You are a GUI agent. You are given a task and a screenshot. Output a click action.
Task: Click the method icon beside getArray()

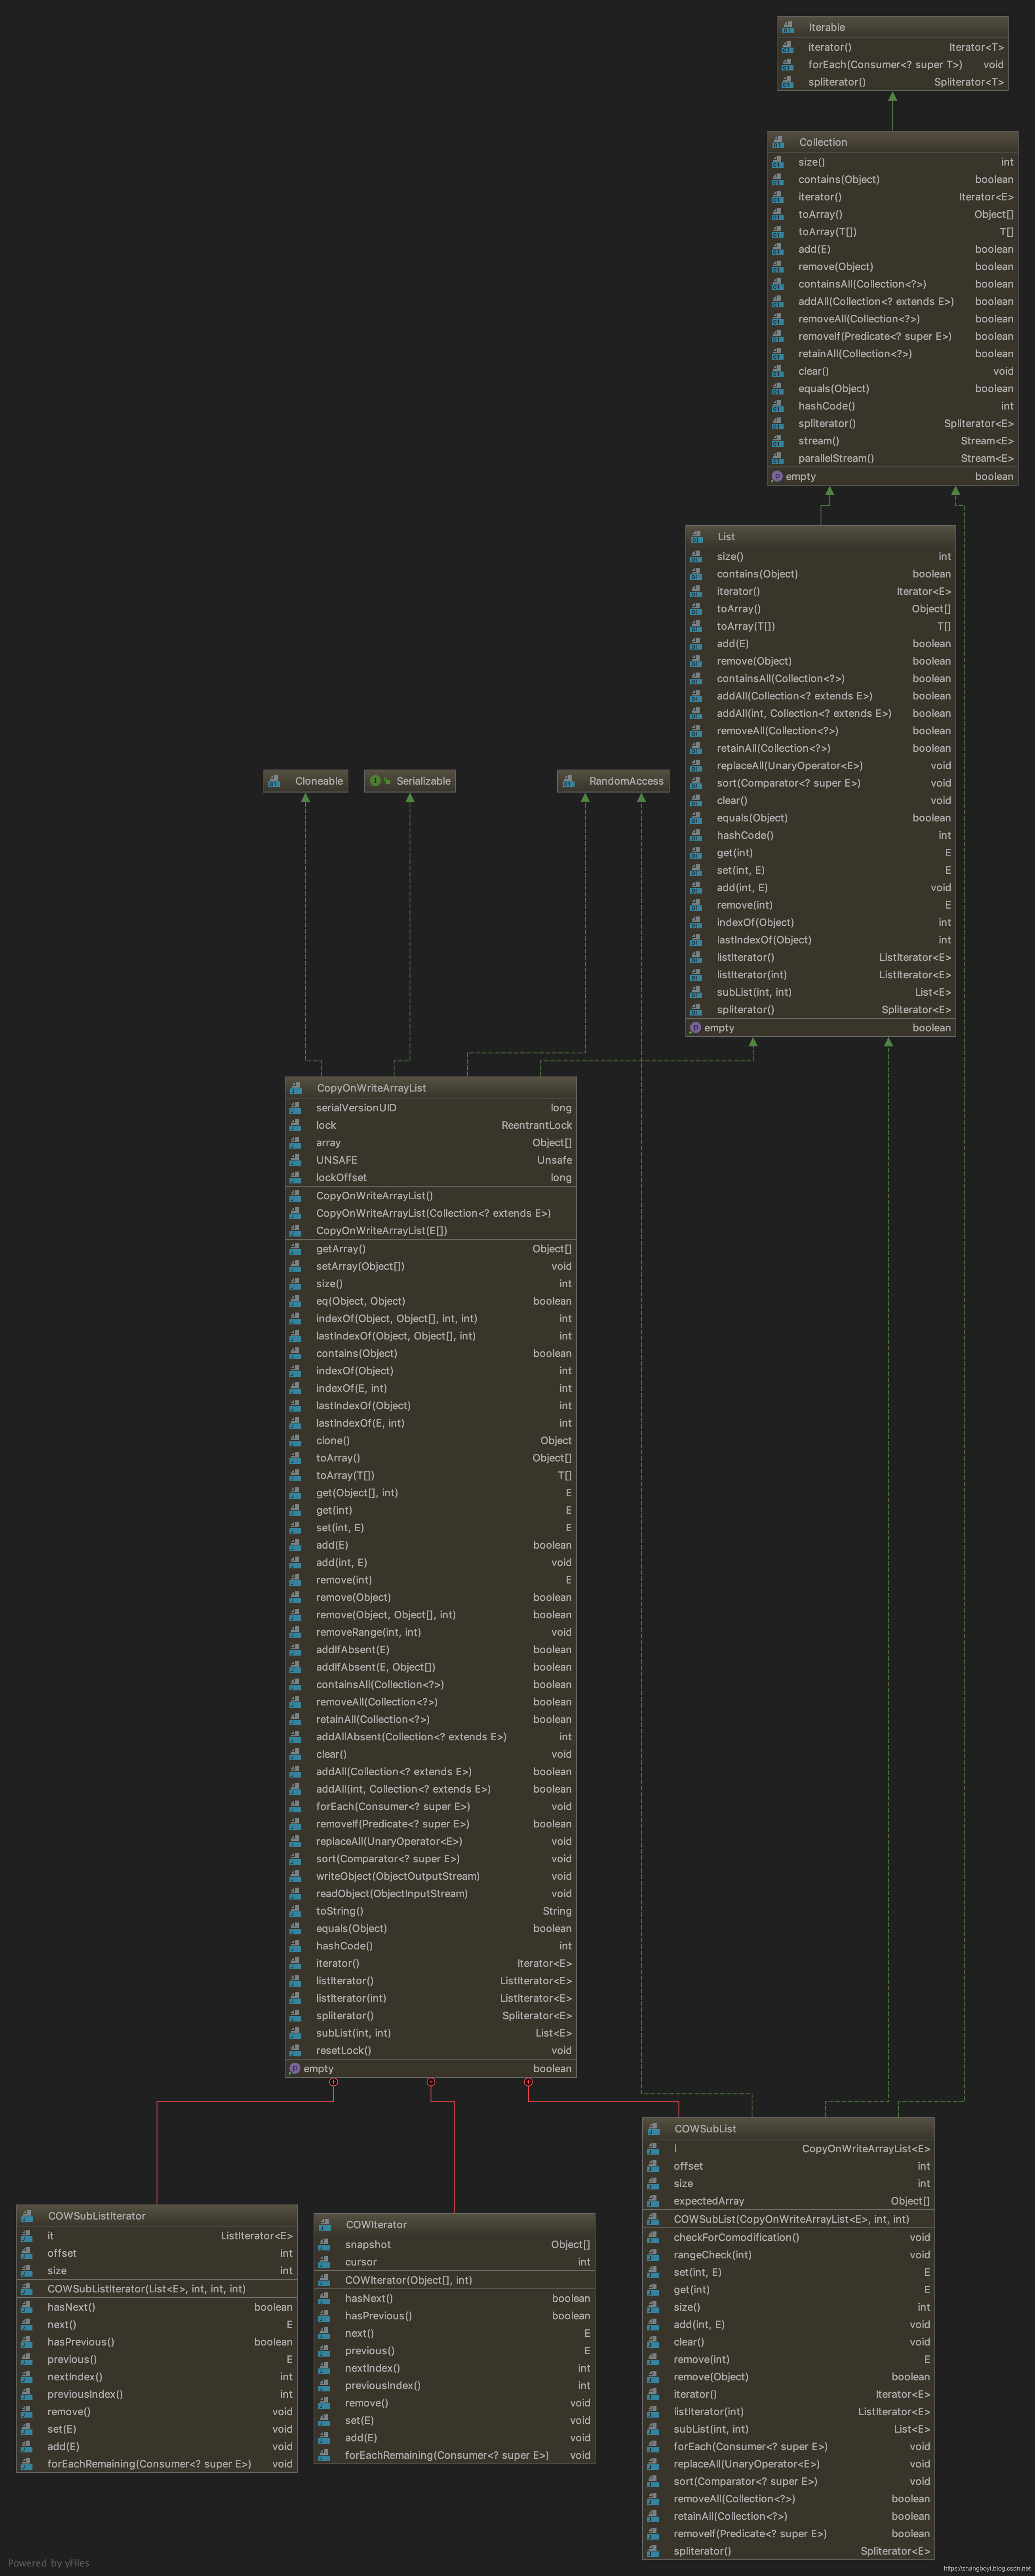click(296, 1249)
